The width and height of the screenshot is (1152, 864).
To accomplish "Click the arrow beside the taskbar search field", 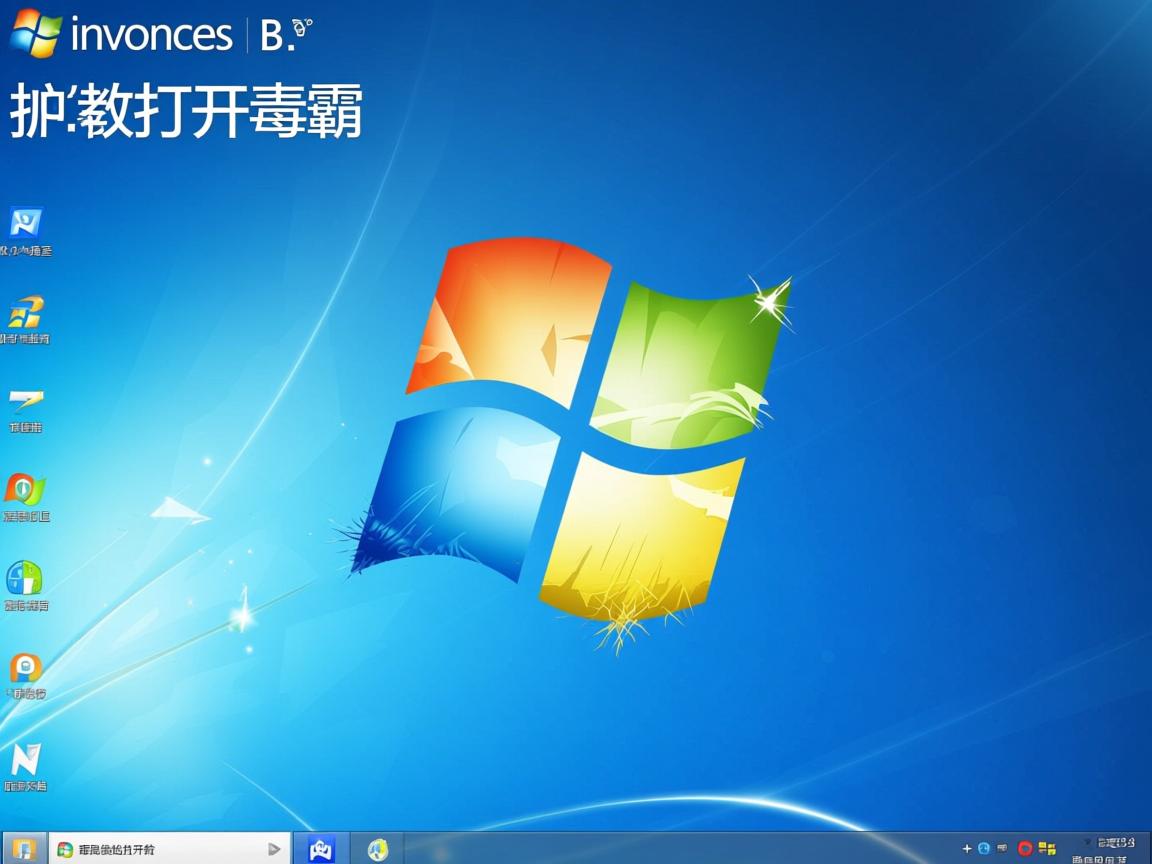I will tap(273, 848).
